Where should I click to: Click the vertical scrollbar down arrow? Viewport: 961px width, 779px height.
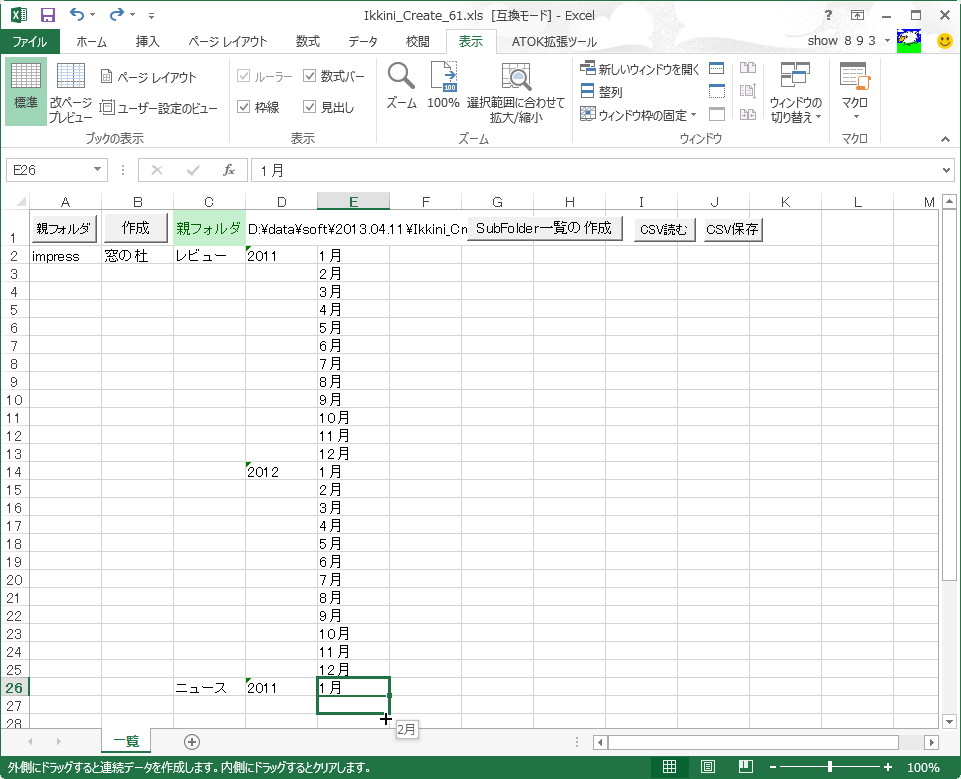(949, 721)
